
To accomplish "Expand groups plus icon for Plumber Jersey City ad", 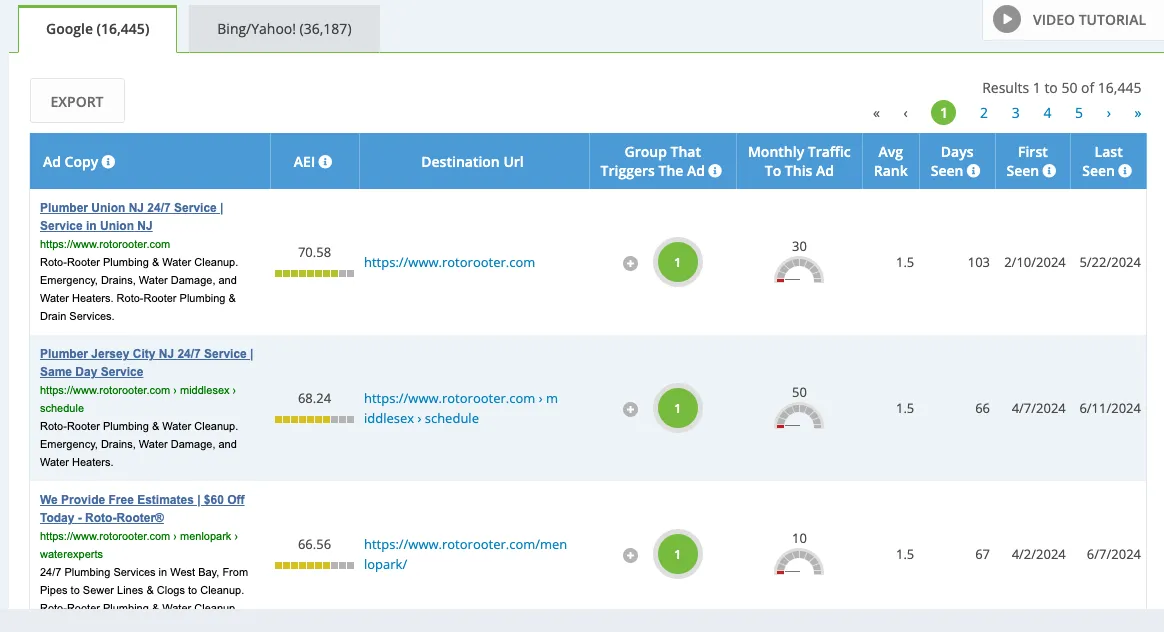I will point(630,409).
